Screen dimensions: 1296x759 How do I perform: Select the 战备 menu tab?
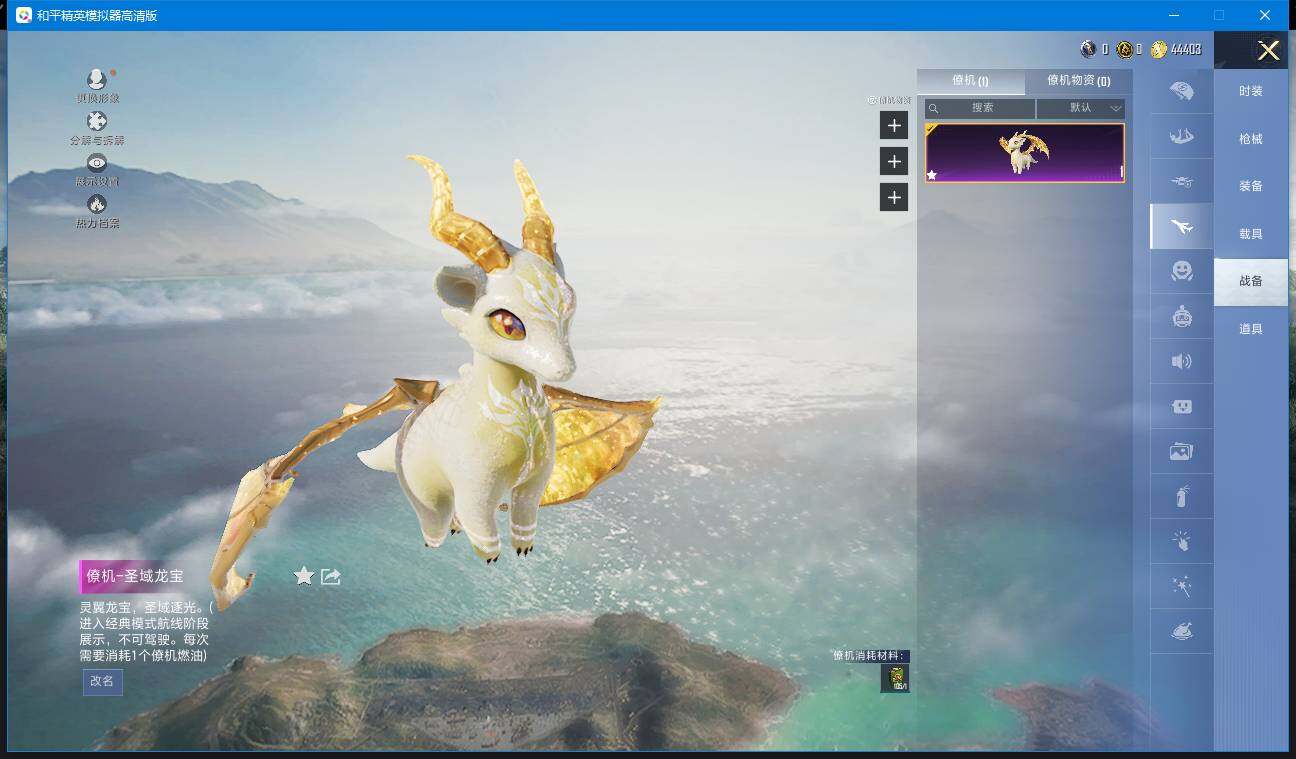pyautogui.click(x=1251, y=281)
